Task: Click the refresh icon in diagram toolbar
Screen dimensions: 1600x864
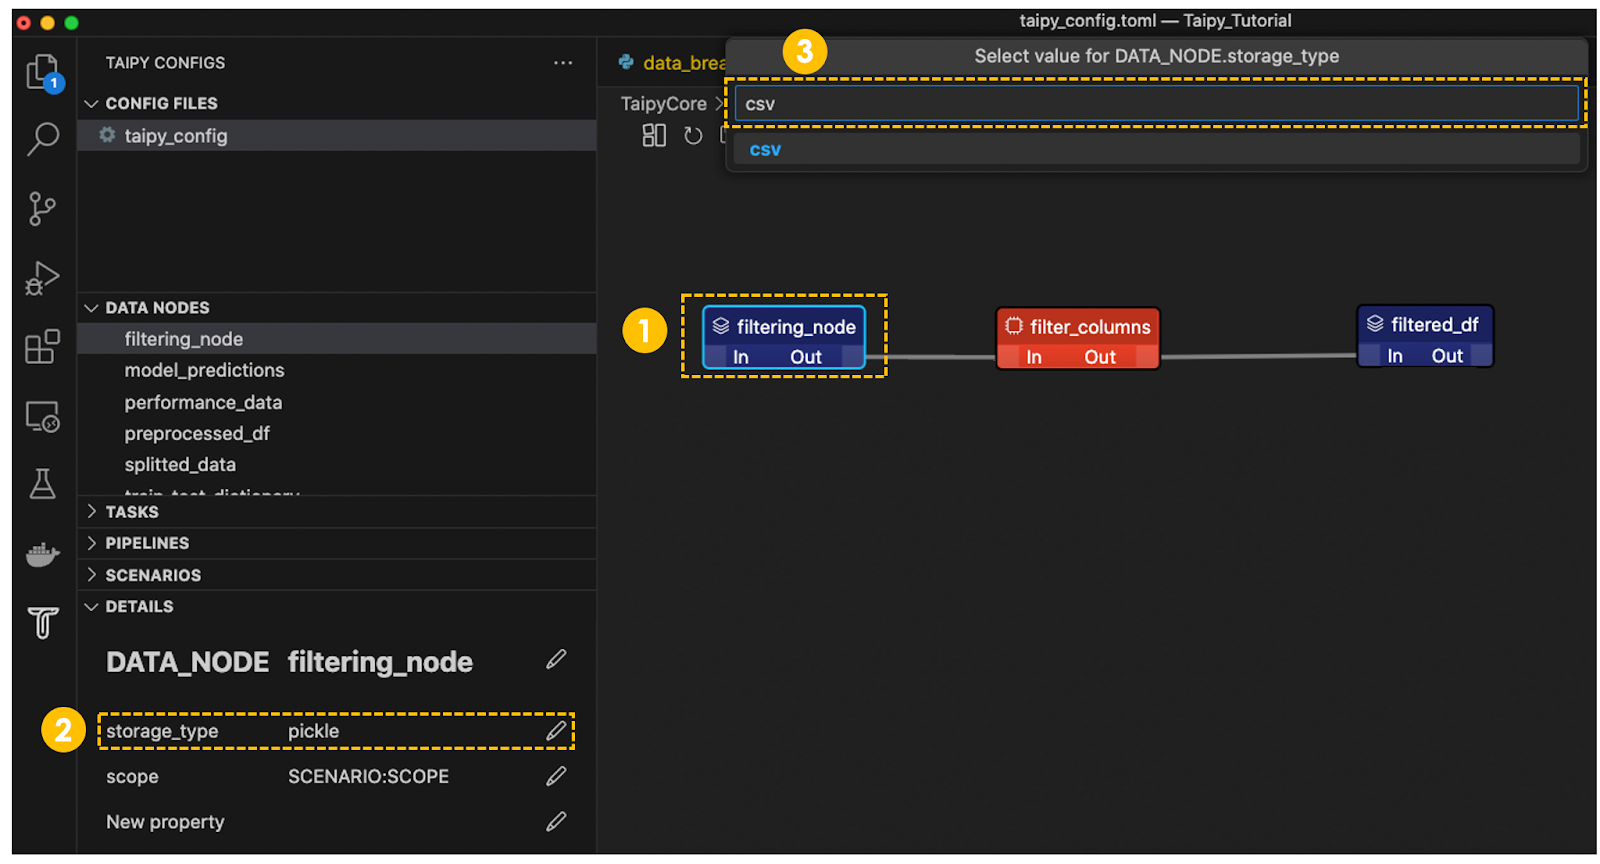Action: (693, 136)
